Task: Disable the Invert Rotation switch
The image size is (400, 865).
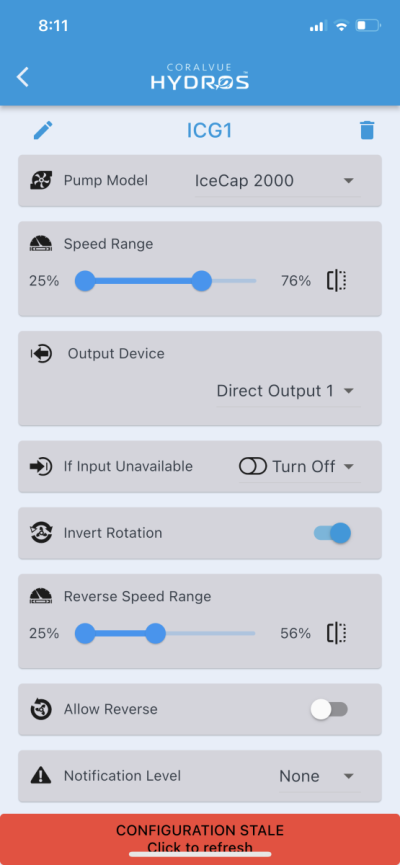Action: [x=332, y=533]
